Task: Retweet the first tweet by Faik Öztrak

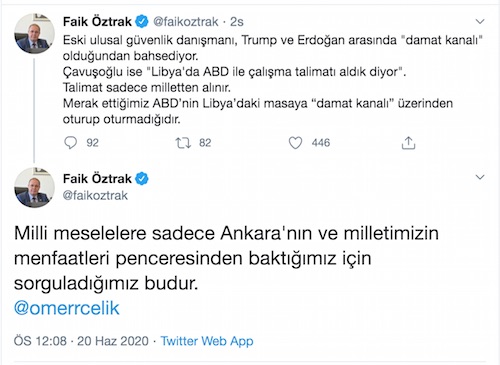Action: (x=183, y=143)
